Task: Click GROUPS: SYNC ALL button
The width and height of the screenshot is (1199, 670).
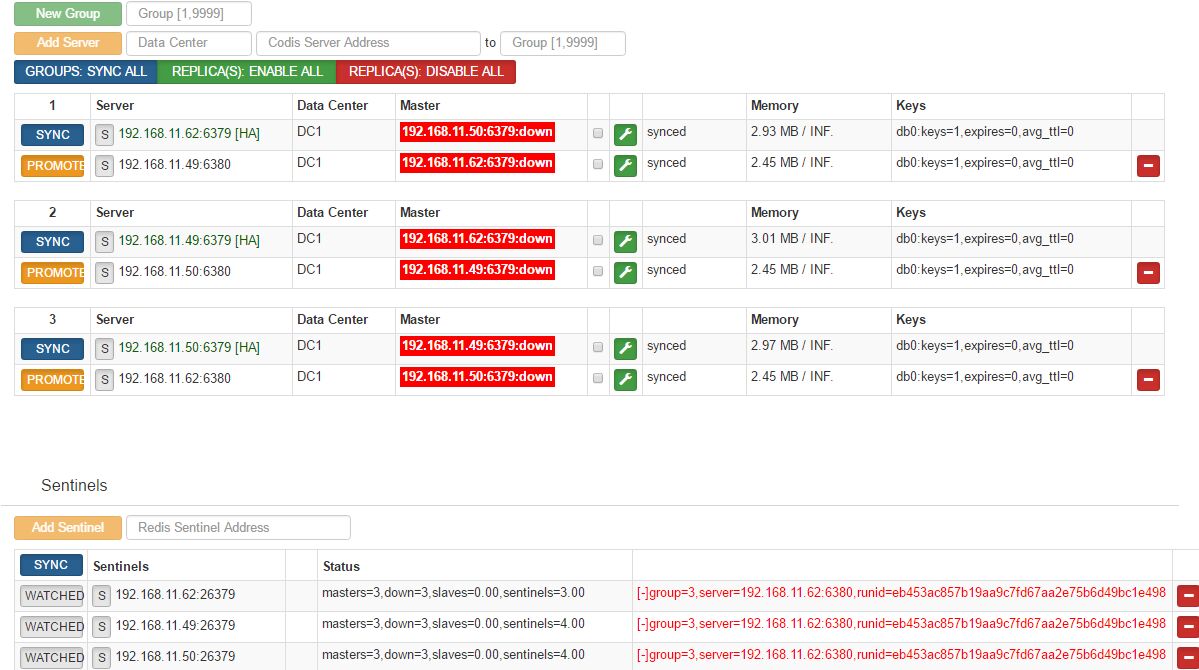Action: click(x=86, y=72)
